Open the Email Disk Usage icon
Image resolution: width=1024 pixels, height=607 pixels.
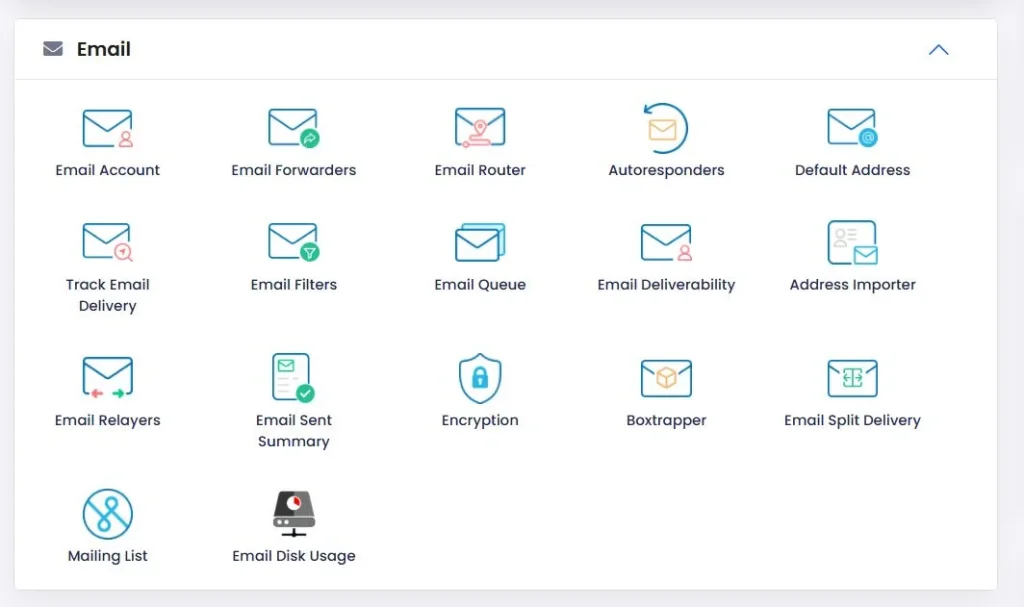click(293, 514)
